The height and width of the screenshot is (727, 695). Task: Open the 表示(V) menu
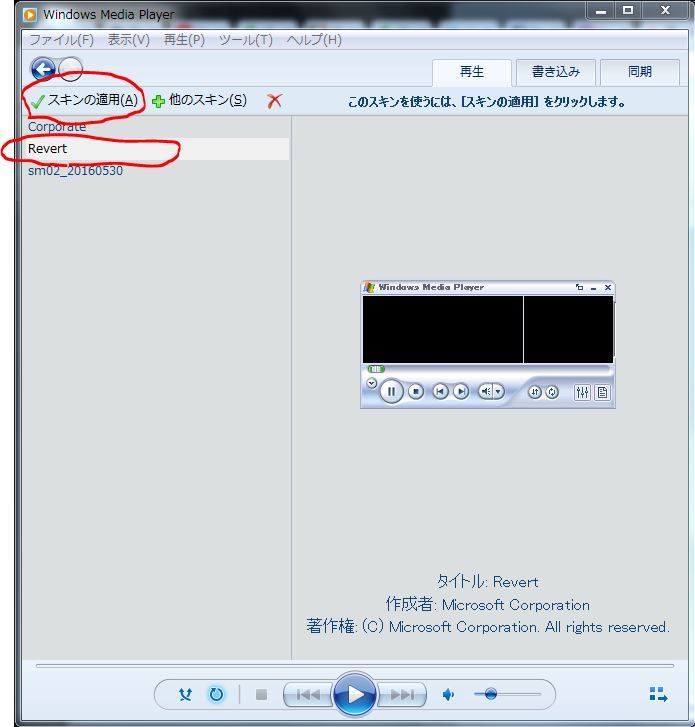(128, 40)
